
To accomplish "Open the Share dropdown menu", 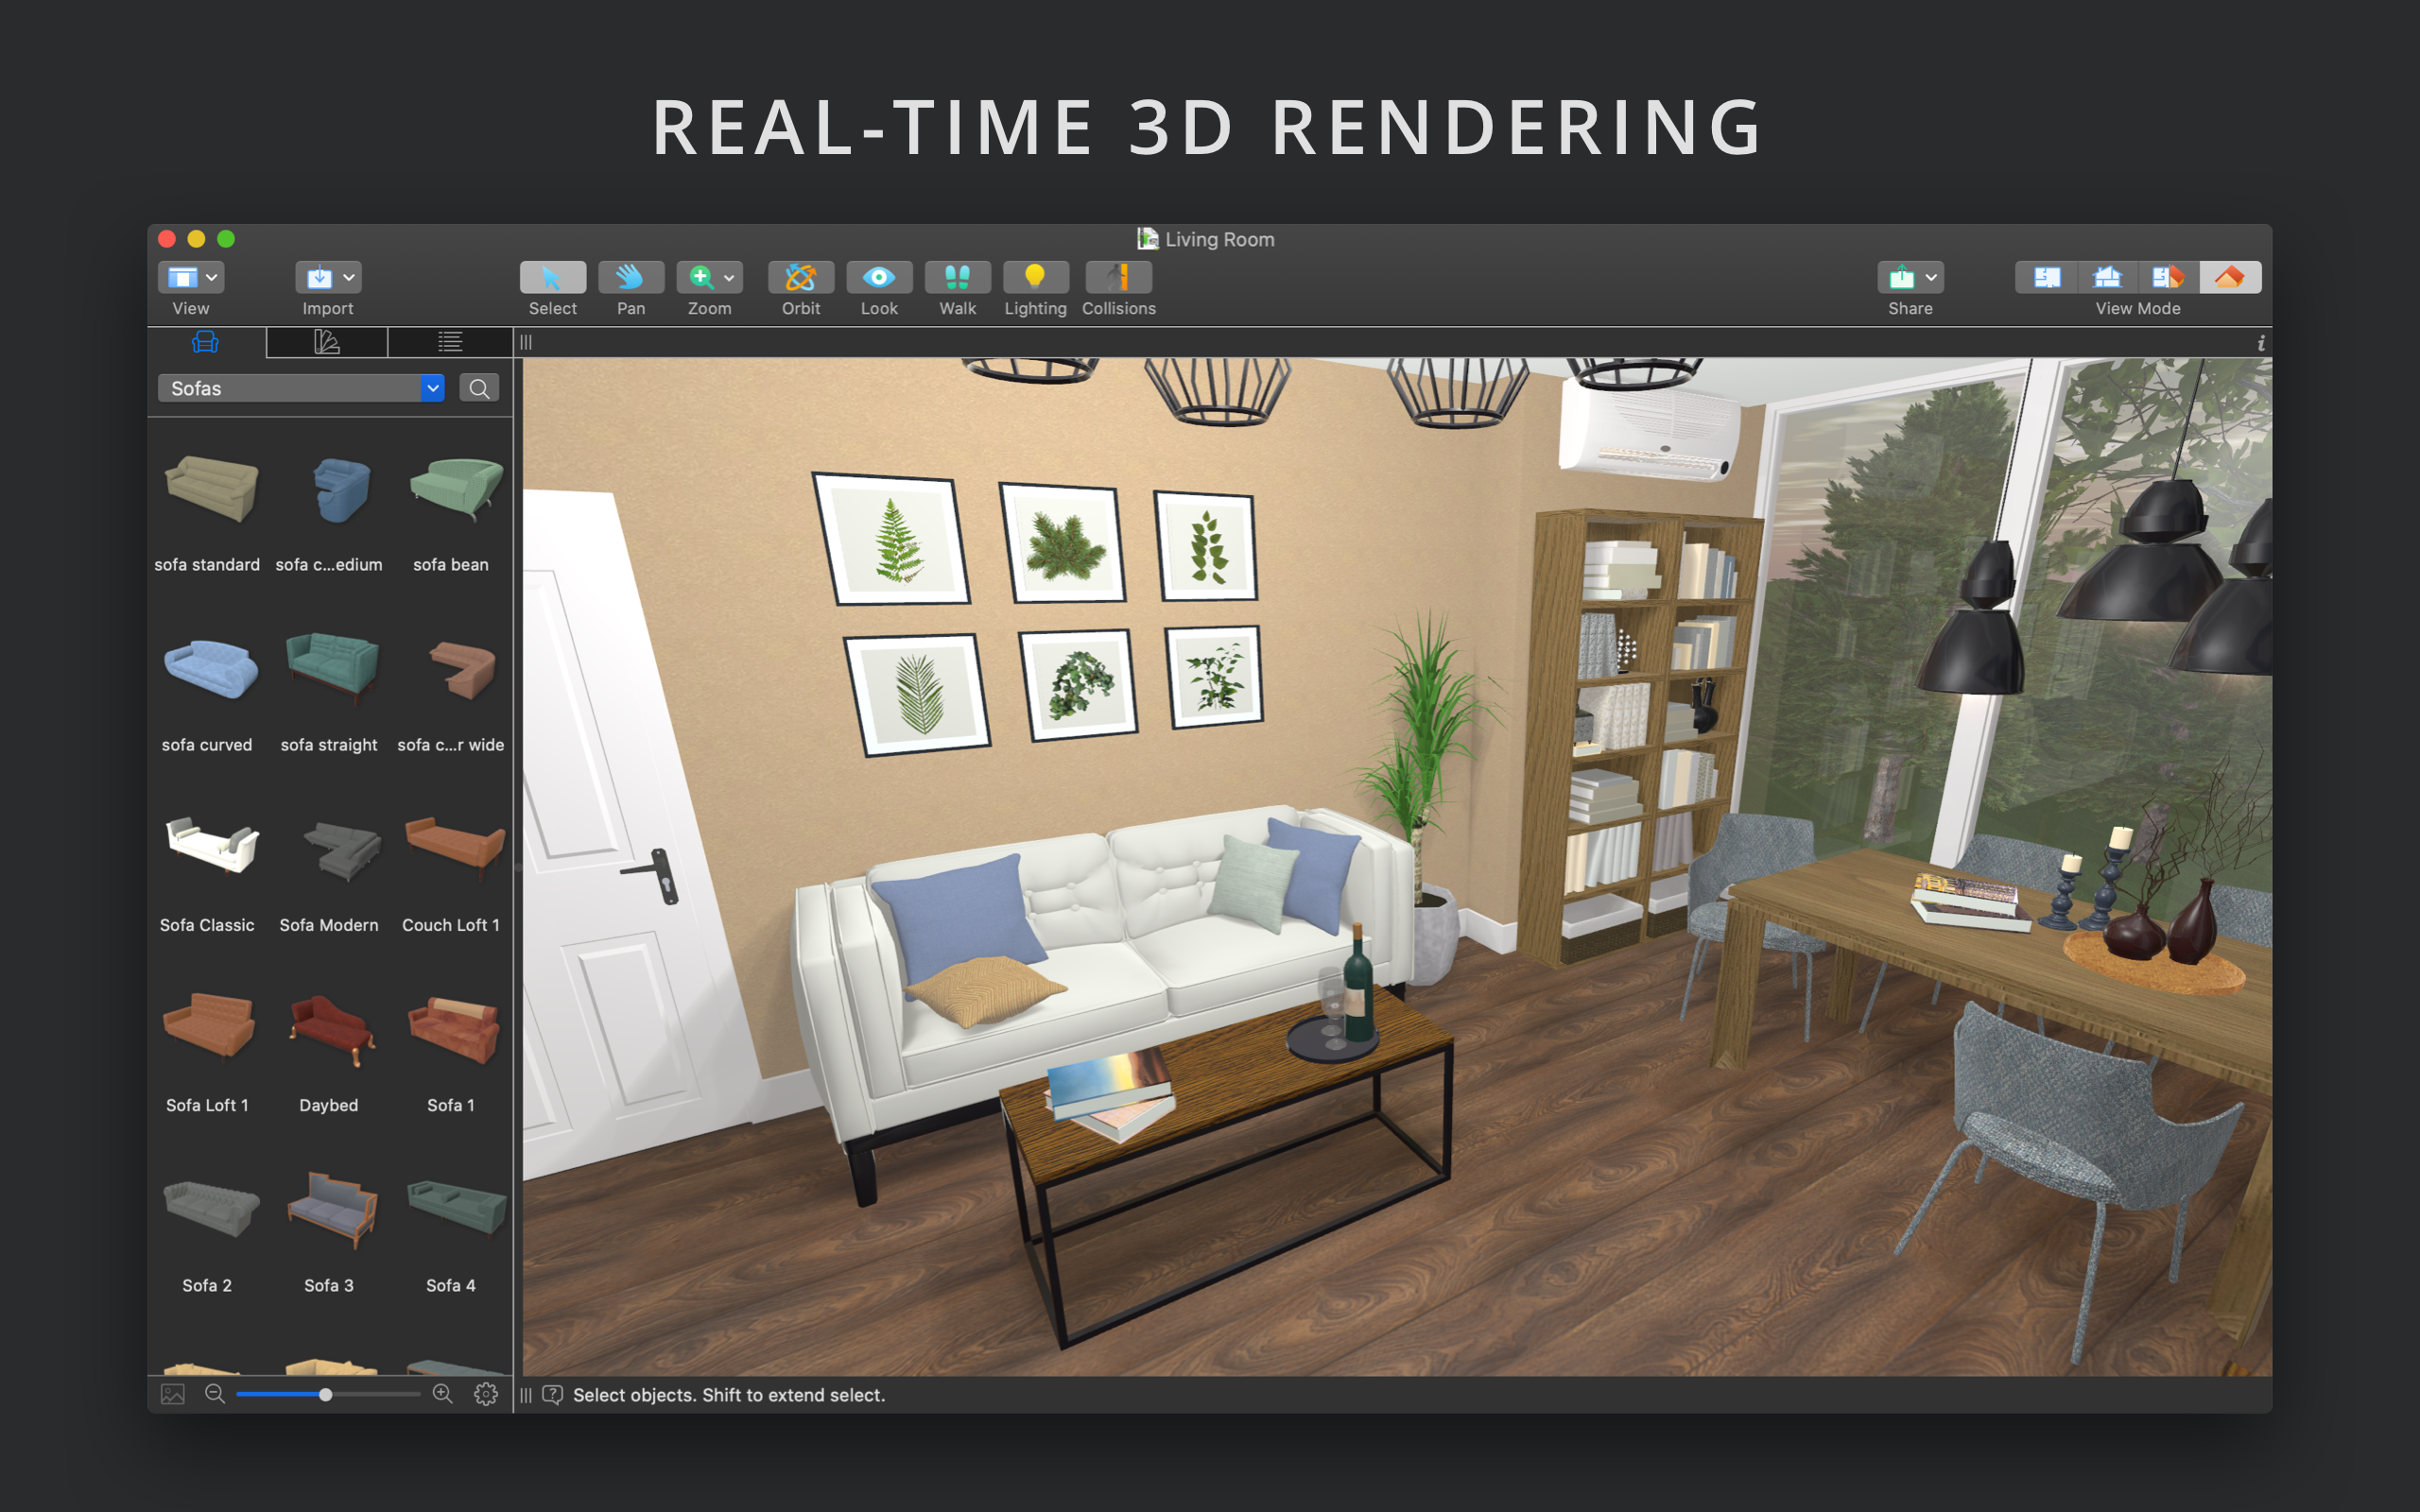I will tap(1910, 277).
